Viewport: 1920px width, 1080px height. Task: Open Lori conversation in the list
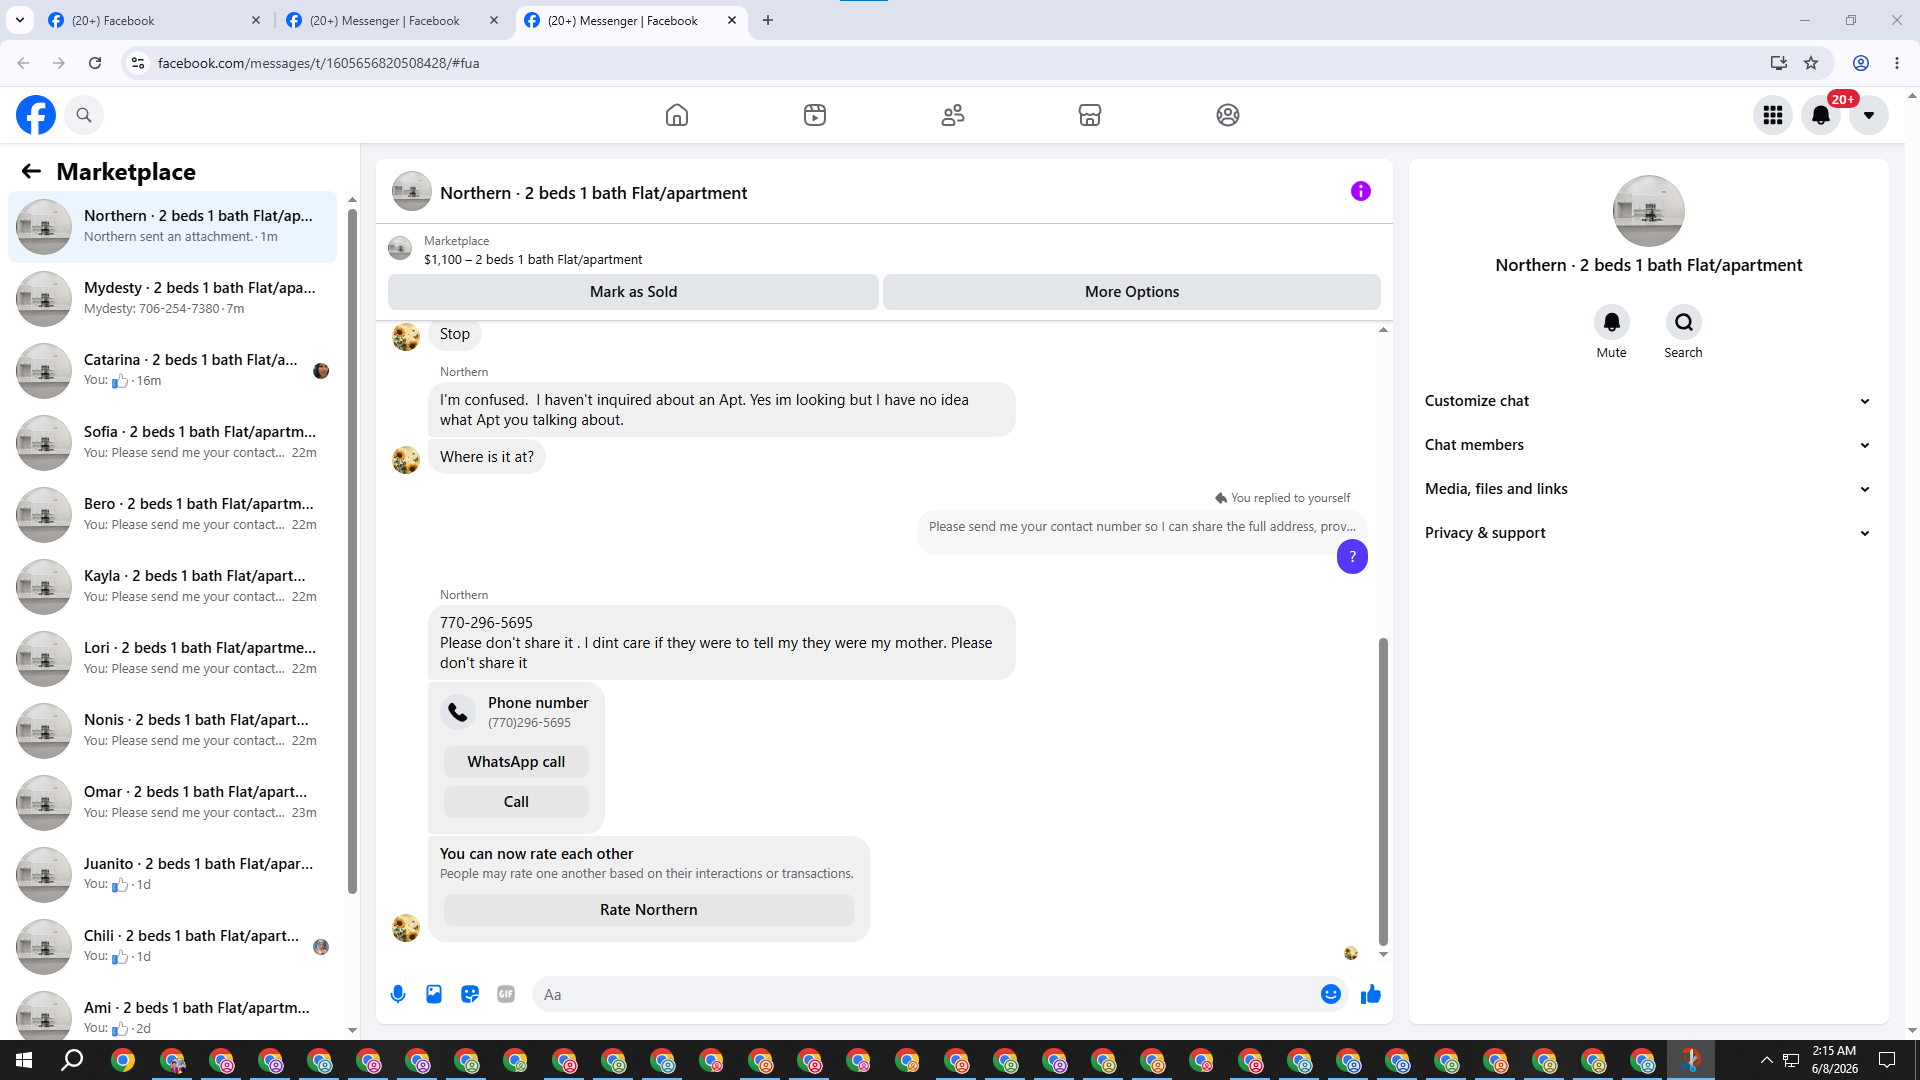point(172,658)
